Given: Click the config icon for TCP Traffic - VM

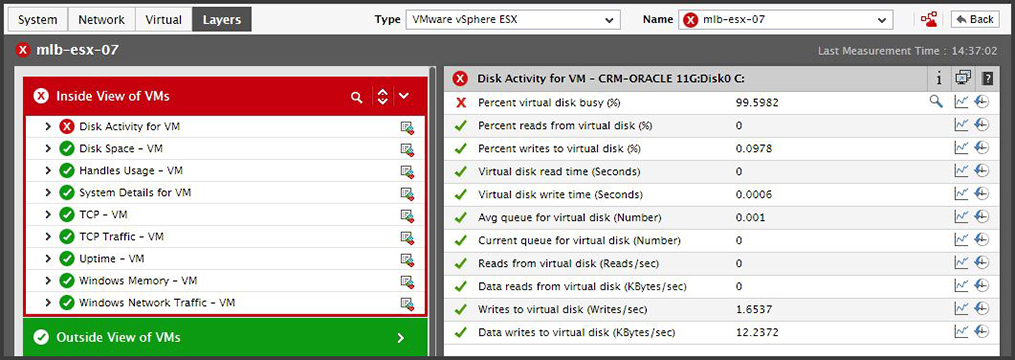Looking at the screenshot, I should (x=407, y=238).
